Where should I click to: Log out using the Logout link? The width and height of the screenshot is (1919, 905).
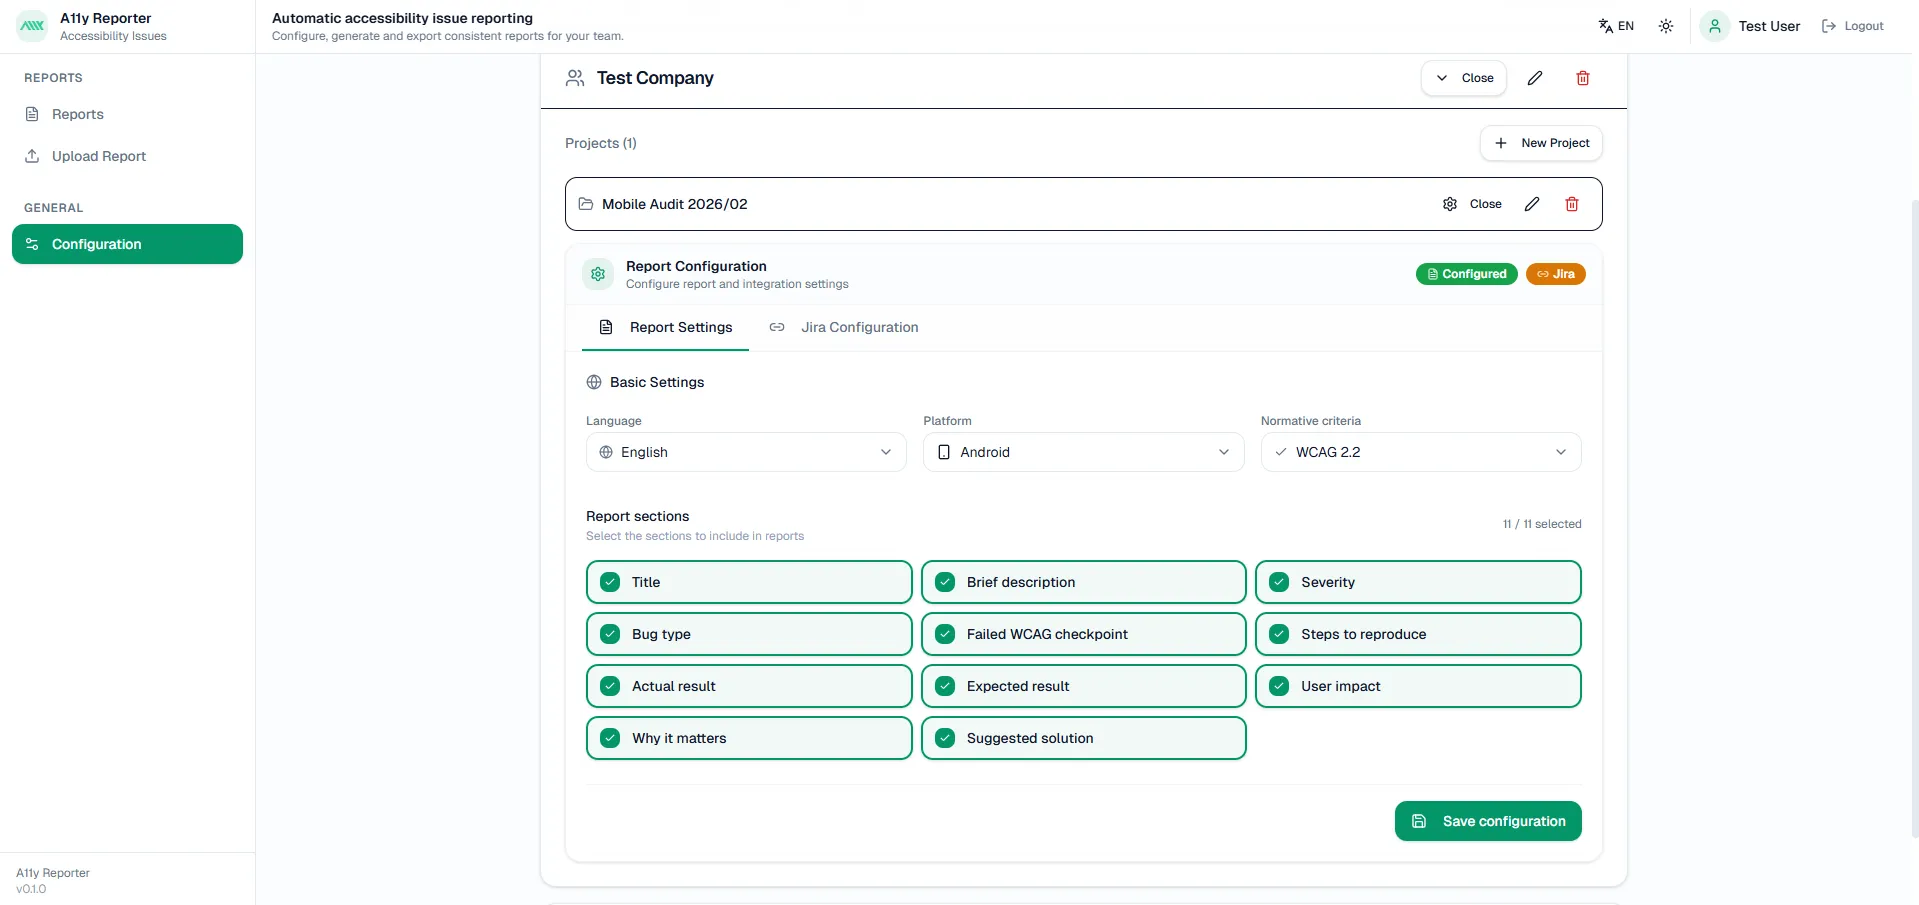(x=1853, y=26)
